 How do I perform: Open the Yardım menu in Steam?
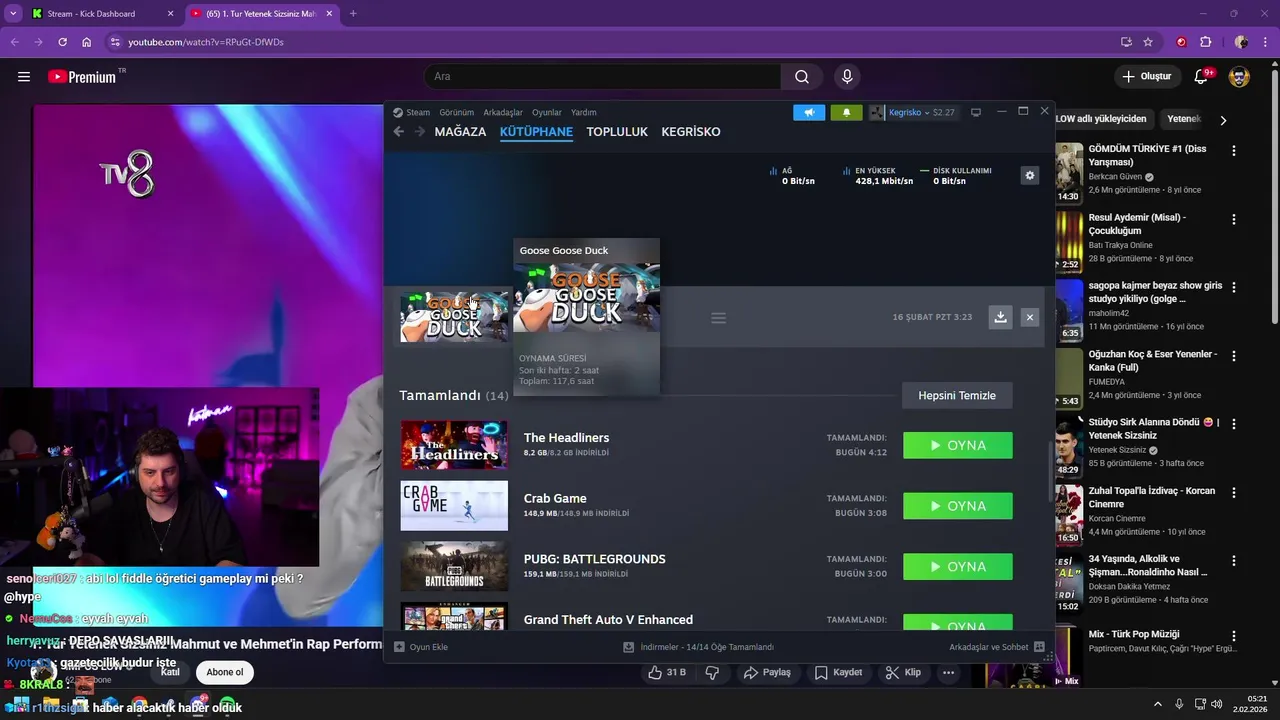tap(583, 112)
